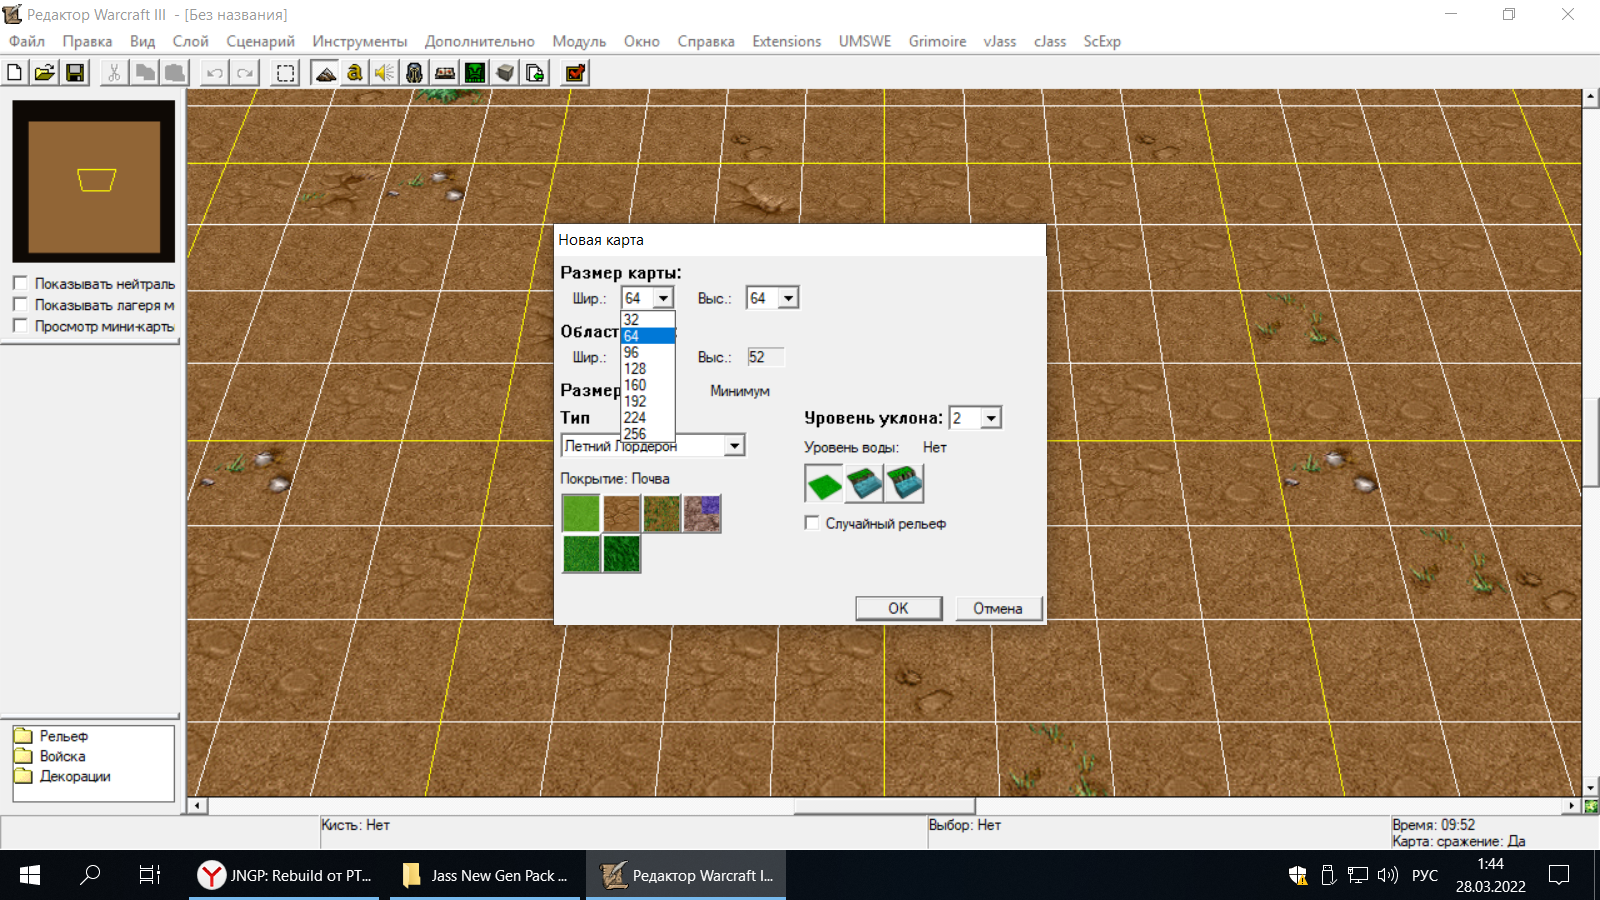Open taskbar search magnifier
The image size is (1600, 900).
click(90, 875)
